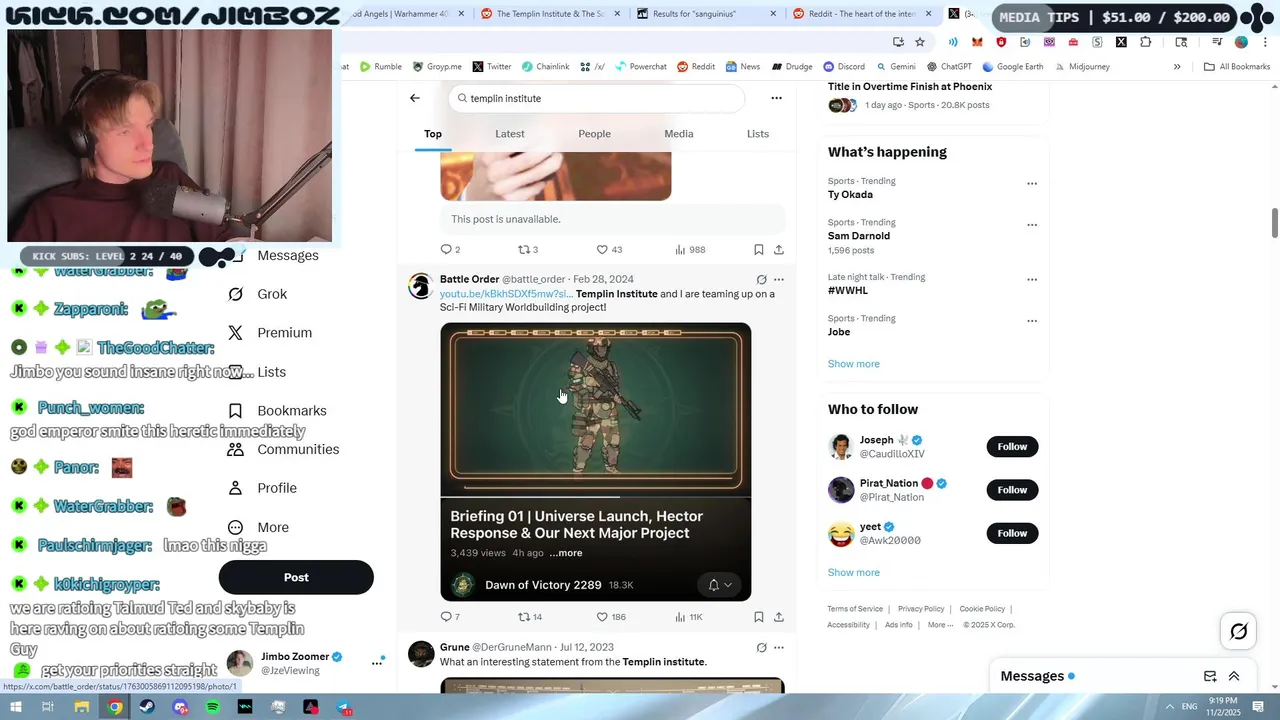Share the unavailable post with 43 likes

(779, 249)
